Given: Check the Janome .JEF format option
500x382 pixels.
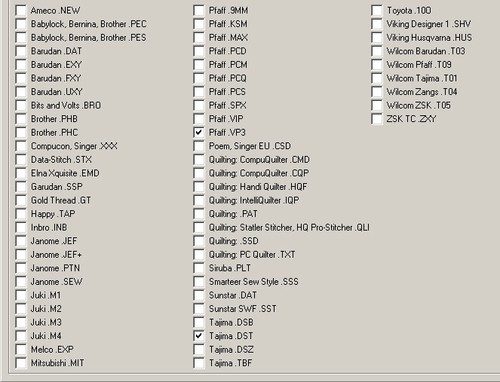Looking at the screenshot, I should click(x=21, y=241).
